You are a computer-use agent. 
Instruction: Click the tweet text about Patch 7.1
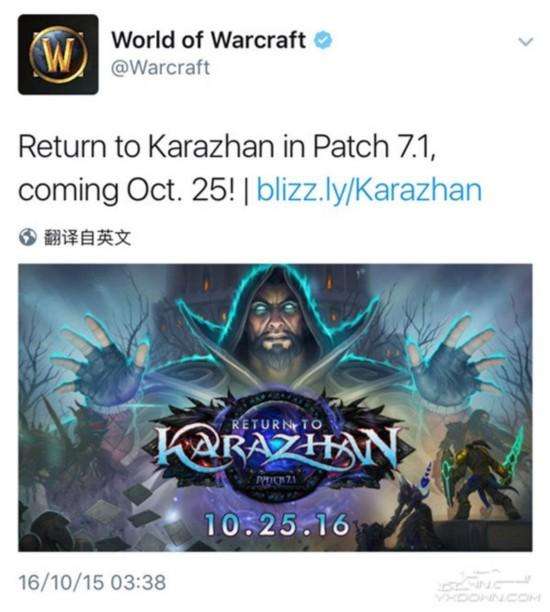(250, 168)
